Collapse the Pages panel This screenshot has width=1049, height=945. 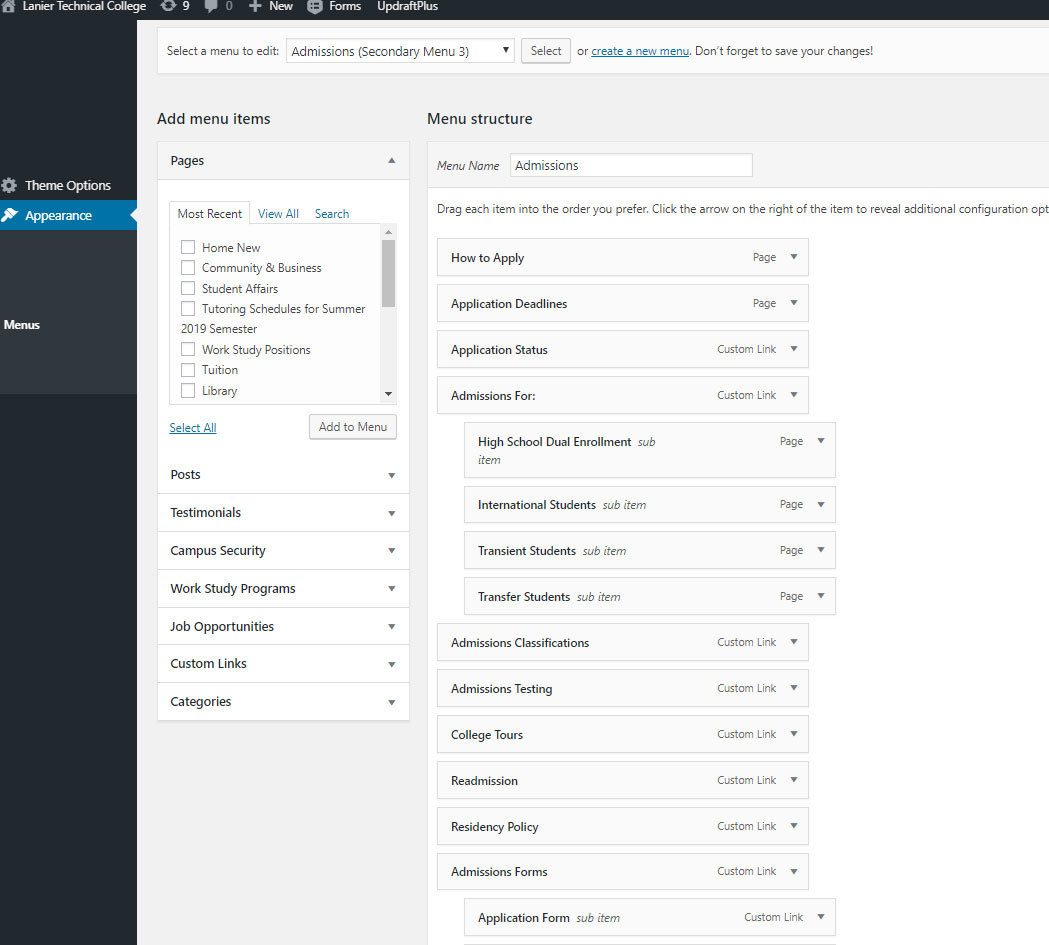pos(391,161)
